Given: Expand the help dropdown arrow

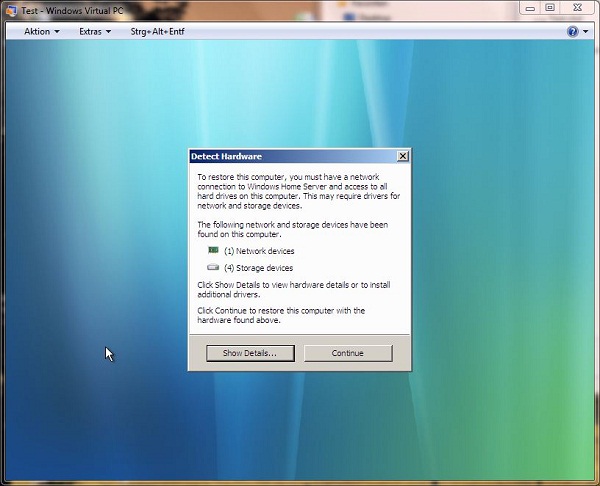Looking at the screenshot, I should 585,32.
